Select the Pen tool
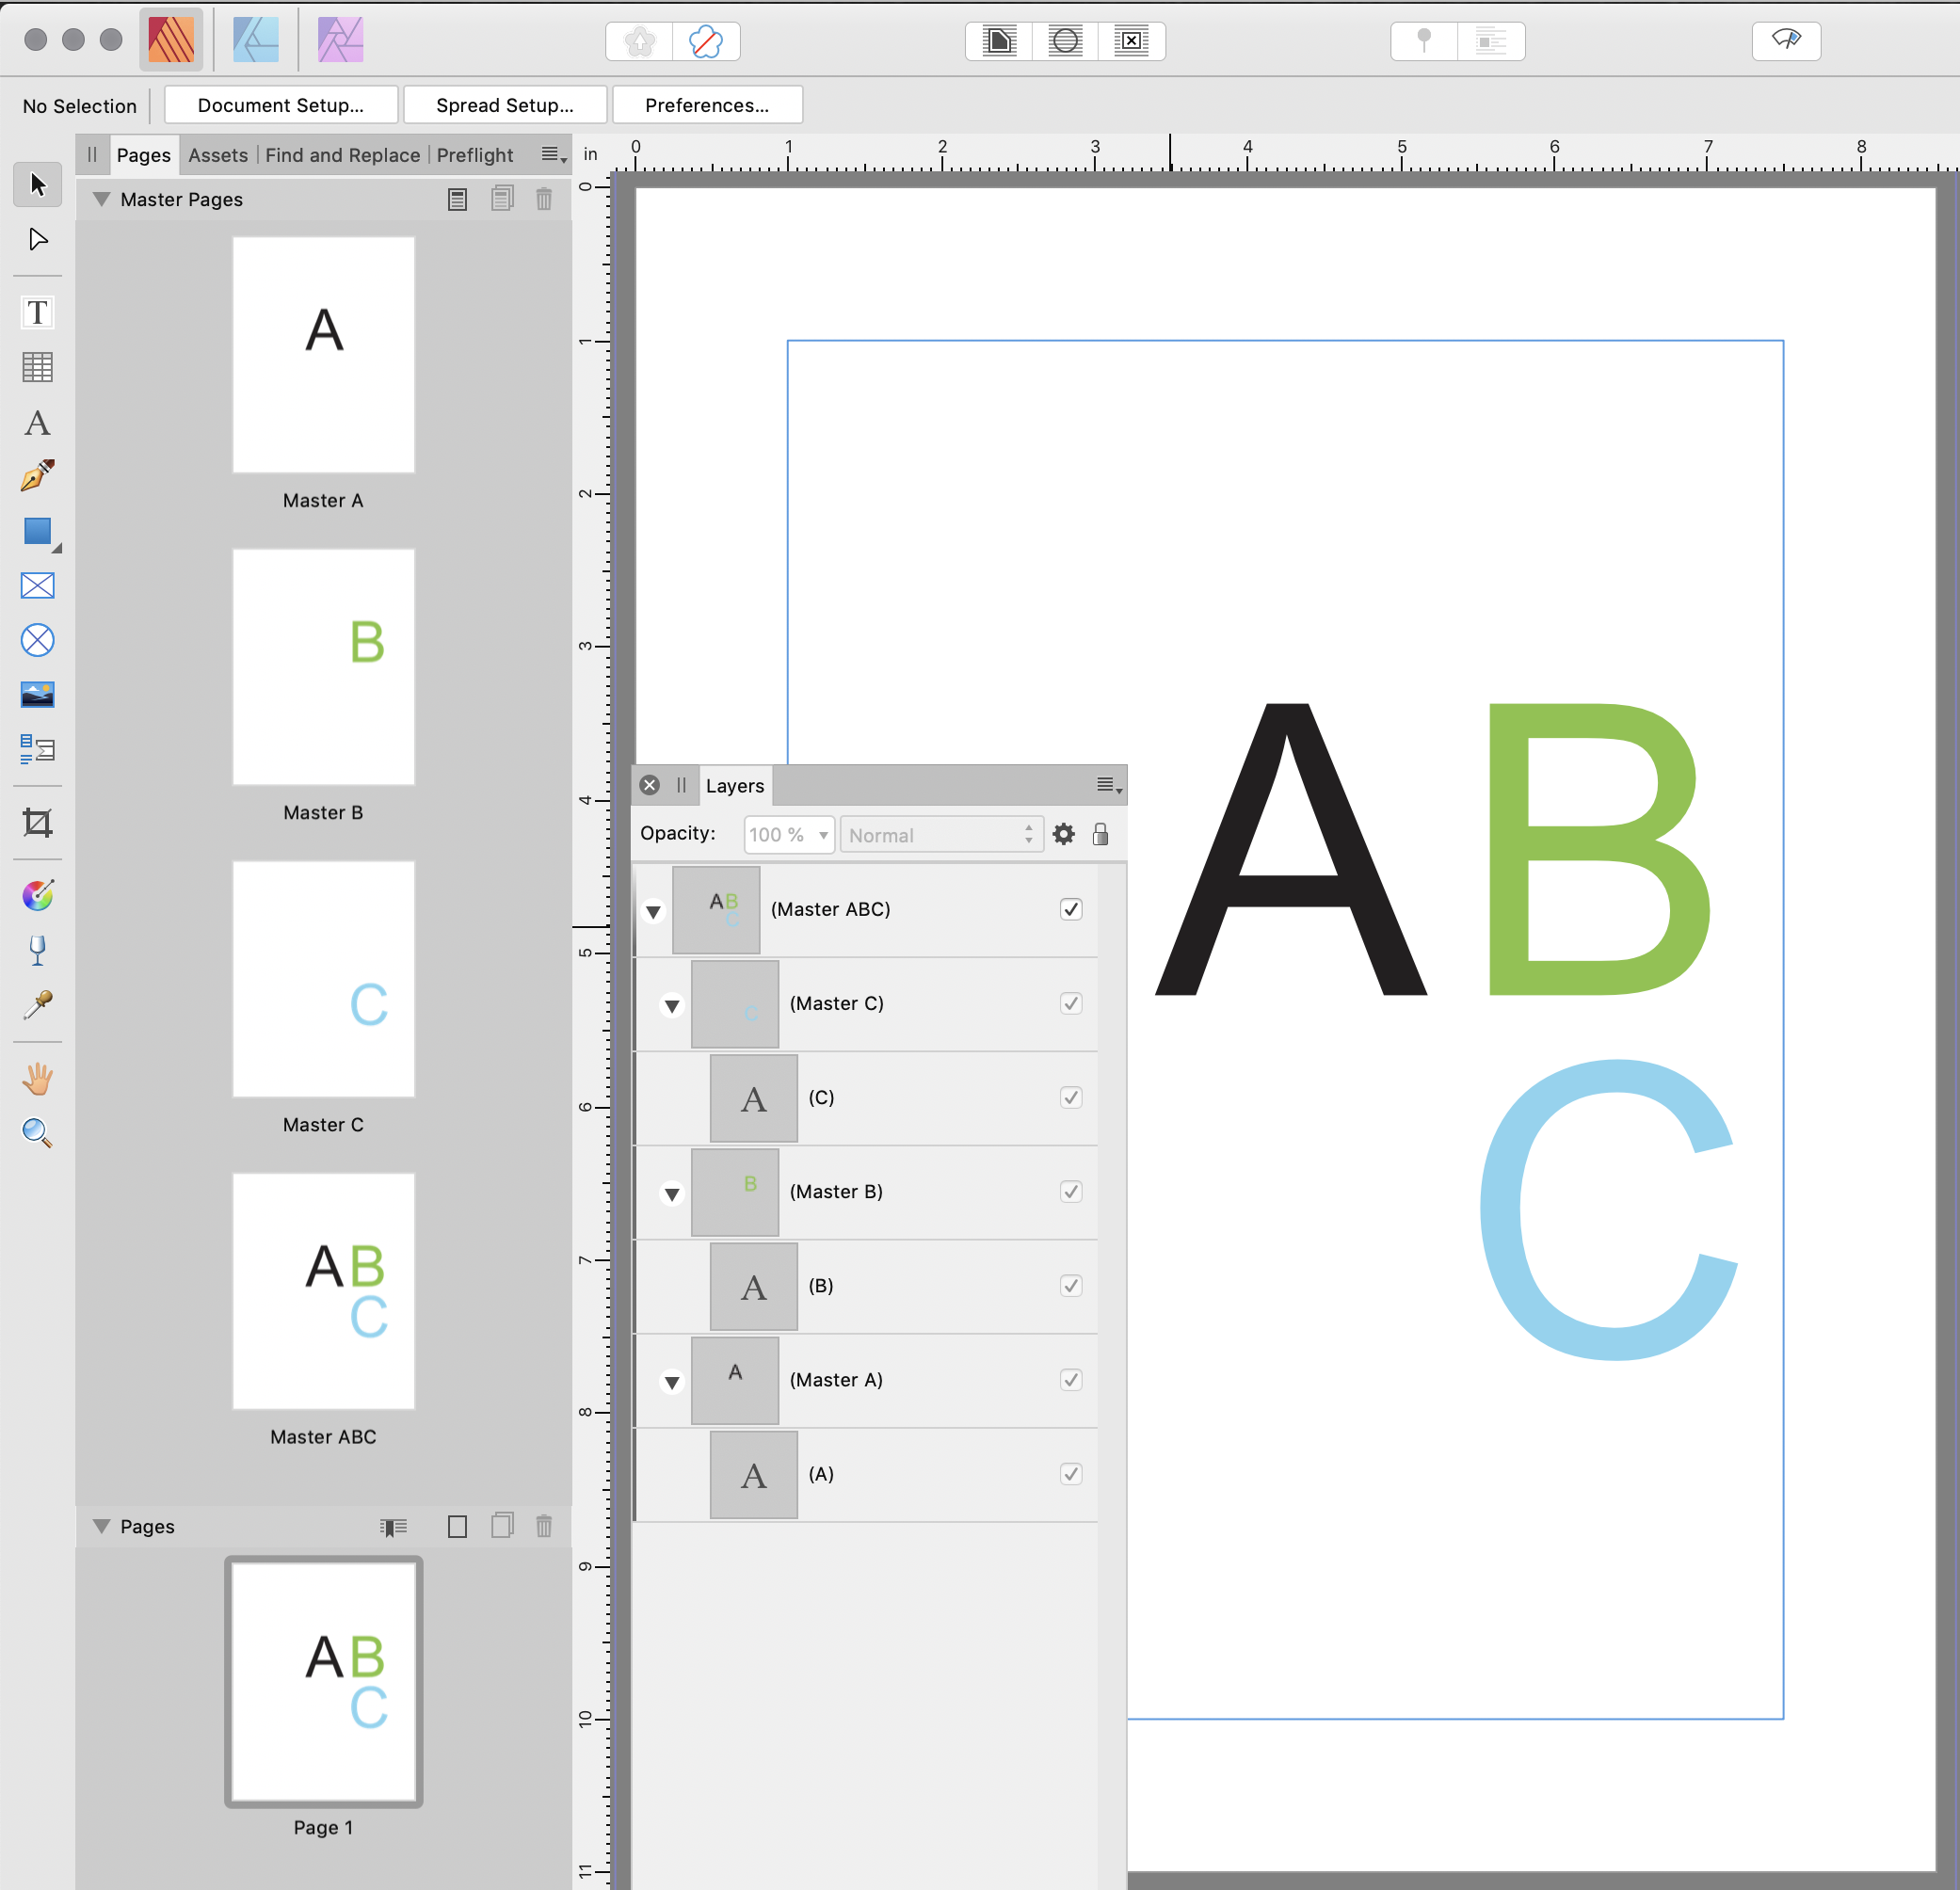Image resolution: width=1960 pixels, height=1890 pixels. point(37,476)
